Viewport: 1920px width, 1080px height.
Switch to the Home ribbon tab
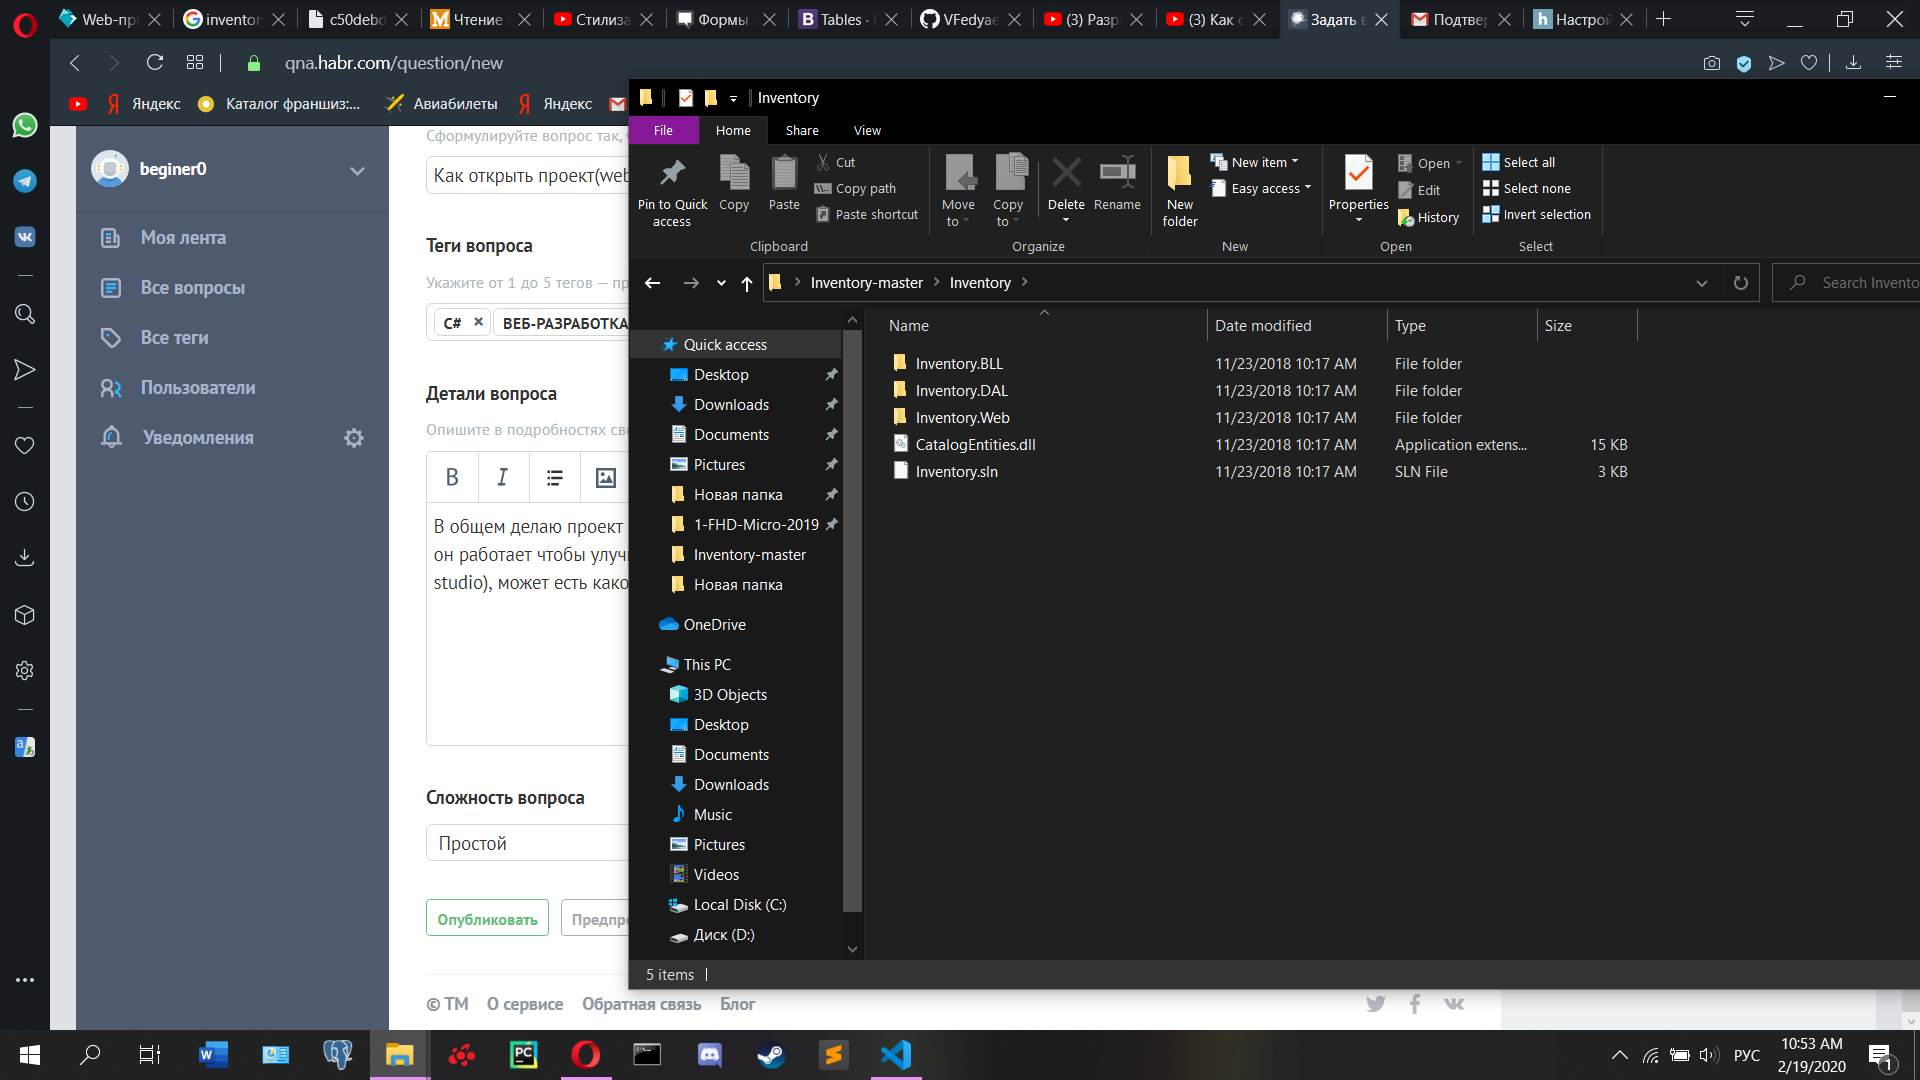point(733,130)
